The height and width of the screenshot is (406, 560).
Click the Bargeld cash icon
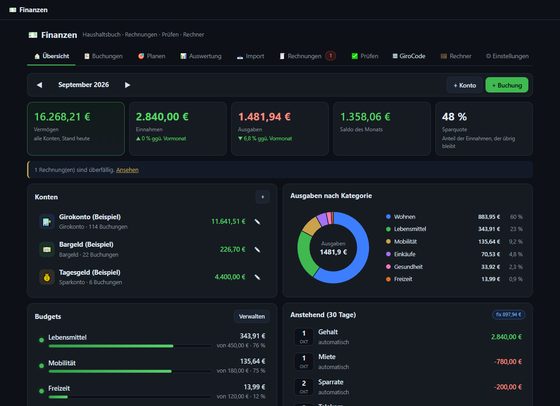point(46,249)
